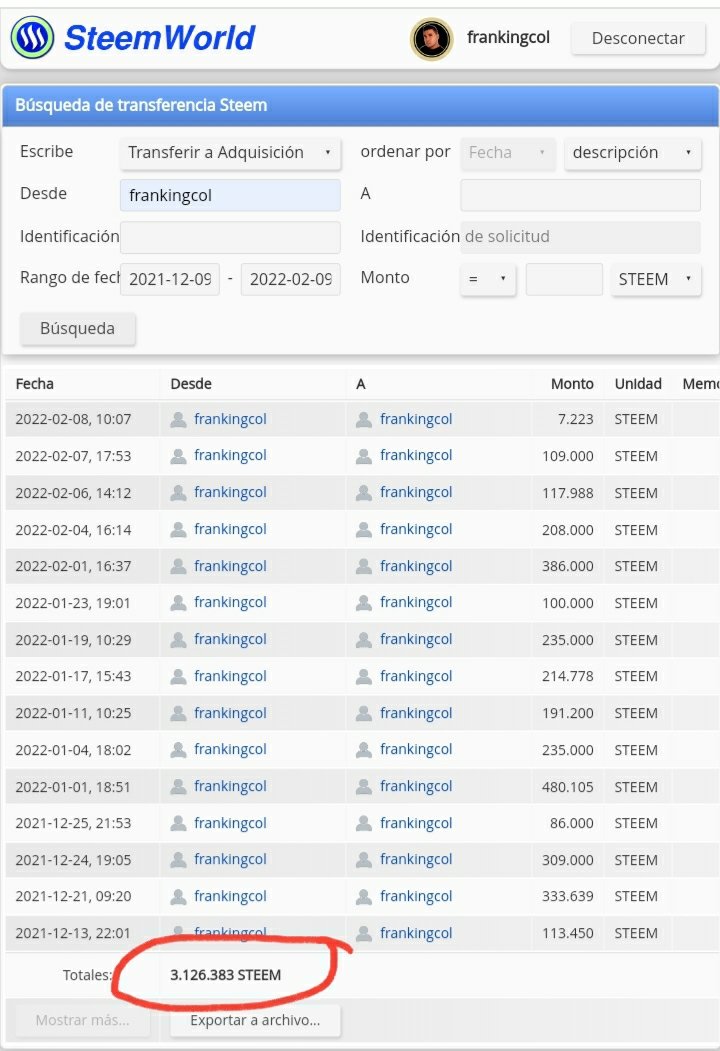Click the Desde column header

[191, 384]
